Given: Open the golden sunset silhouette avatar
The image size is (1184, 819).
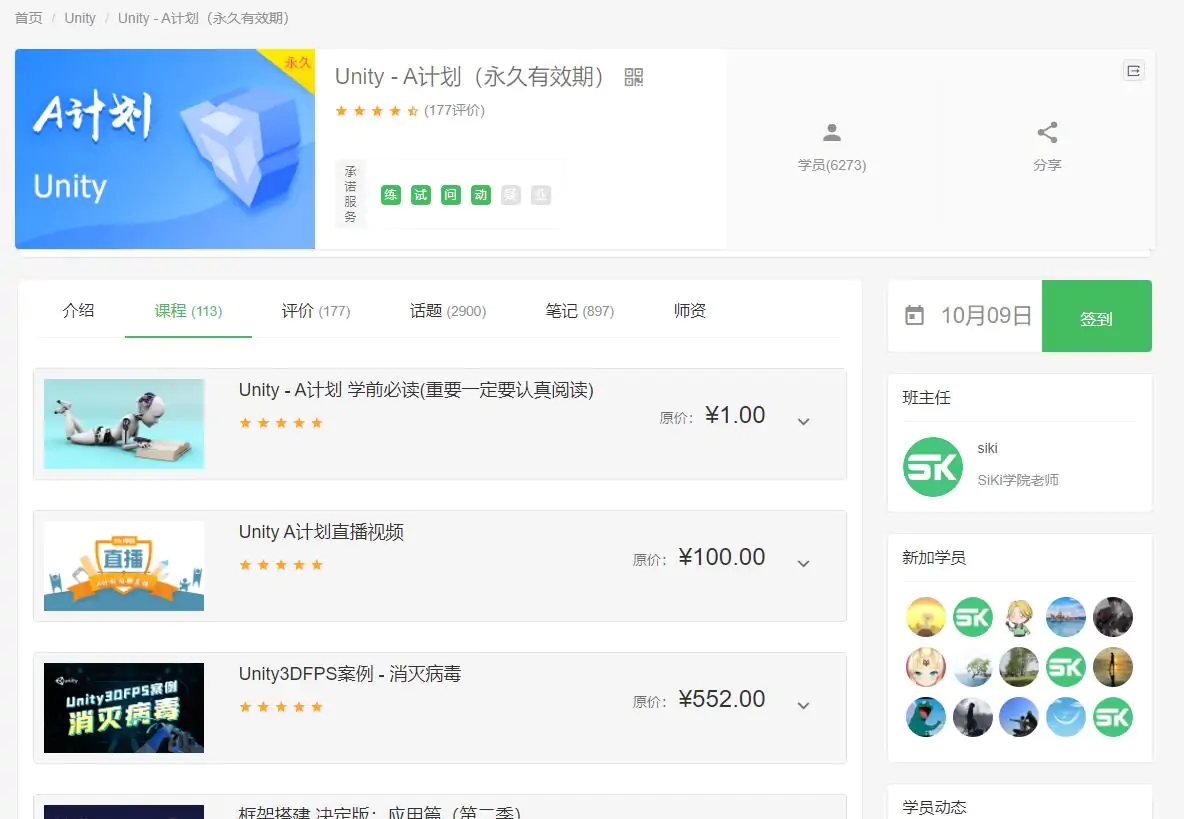Looking at the screenshot, I should [x=1113, y=667].
